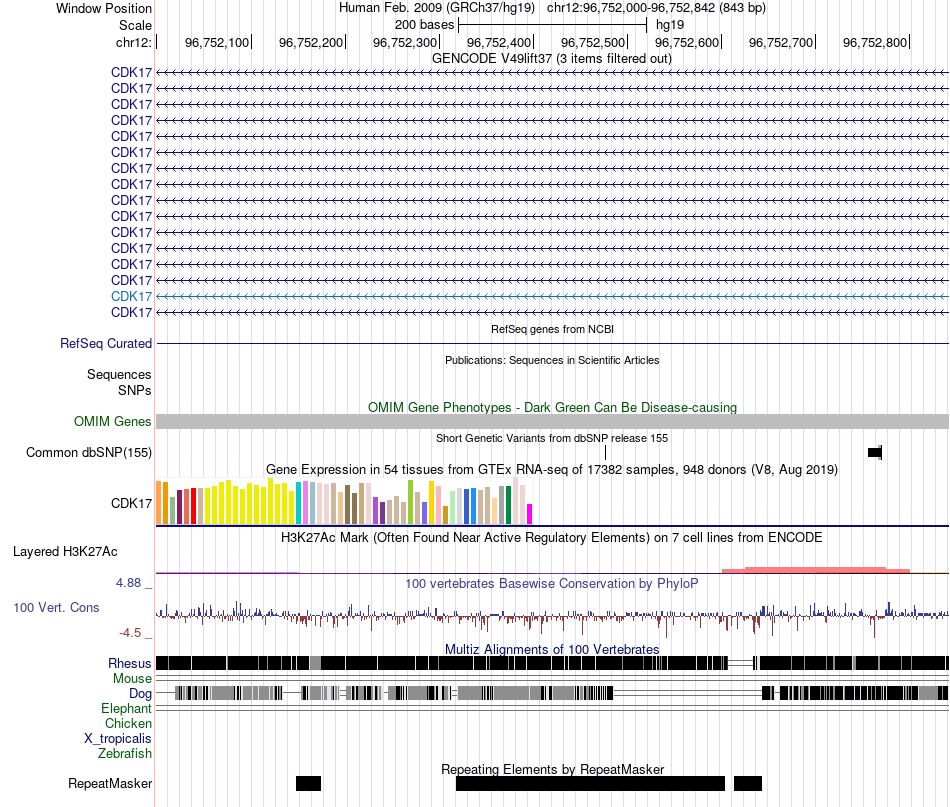Click the Scale label
950x807 pixels.
135,25
